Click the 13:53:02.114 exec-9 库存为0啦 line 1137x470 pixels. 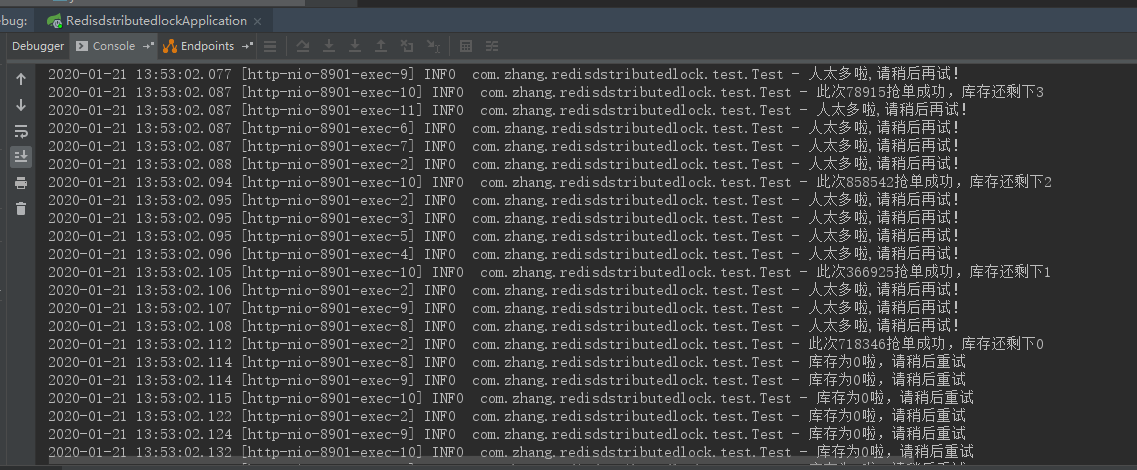pos(507,380)
